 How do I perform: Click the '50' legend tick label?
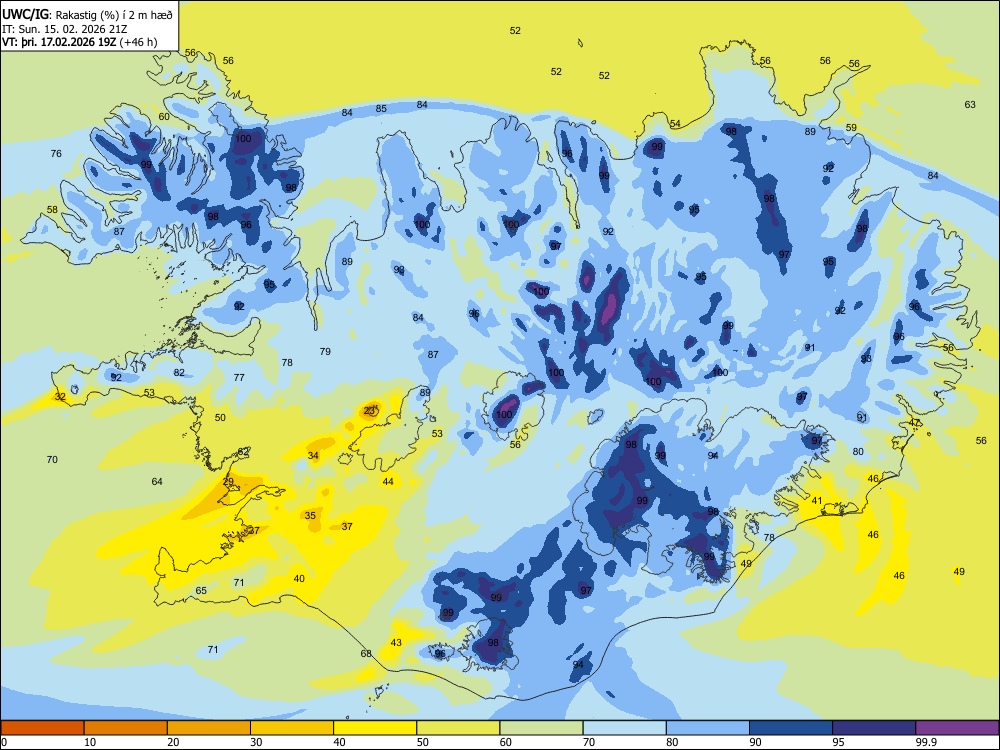423,742
